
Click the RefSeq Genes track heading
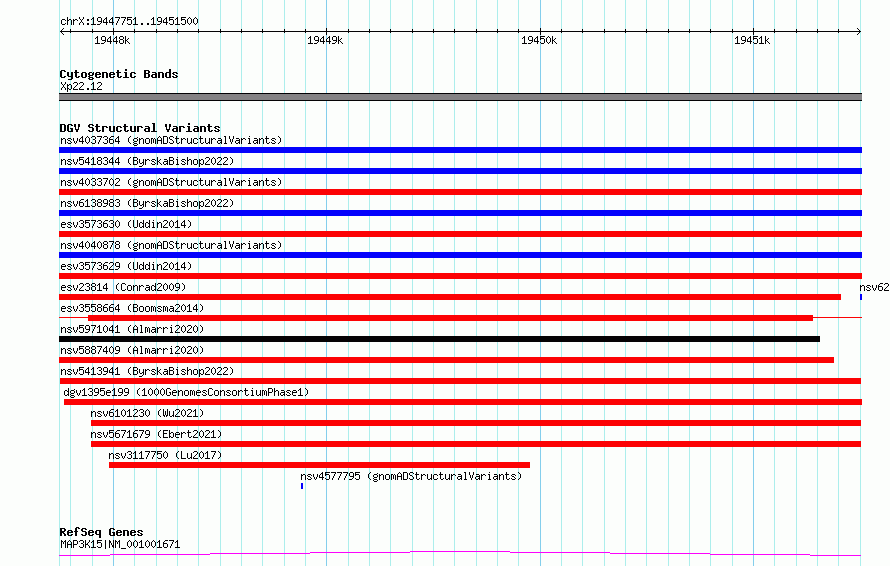[101, 532]
